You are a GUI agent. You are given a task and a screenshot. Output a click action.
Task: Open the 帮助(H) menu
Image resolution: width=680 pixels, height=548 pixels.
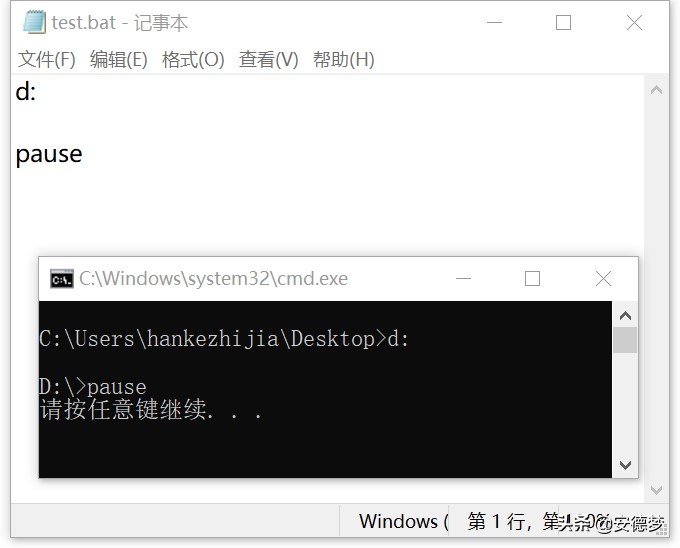[x=343, y=59]
